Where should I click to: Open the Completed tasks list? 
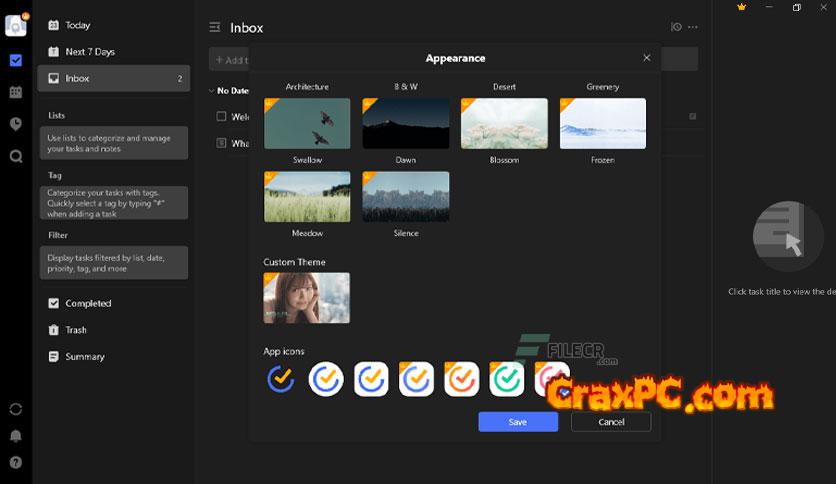pyautogui.click(x=88, y=303)
